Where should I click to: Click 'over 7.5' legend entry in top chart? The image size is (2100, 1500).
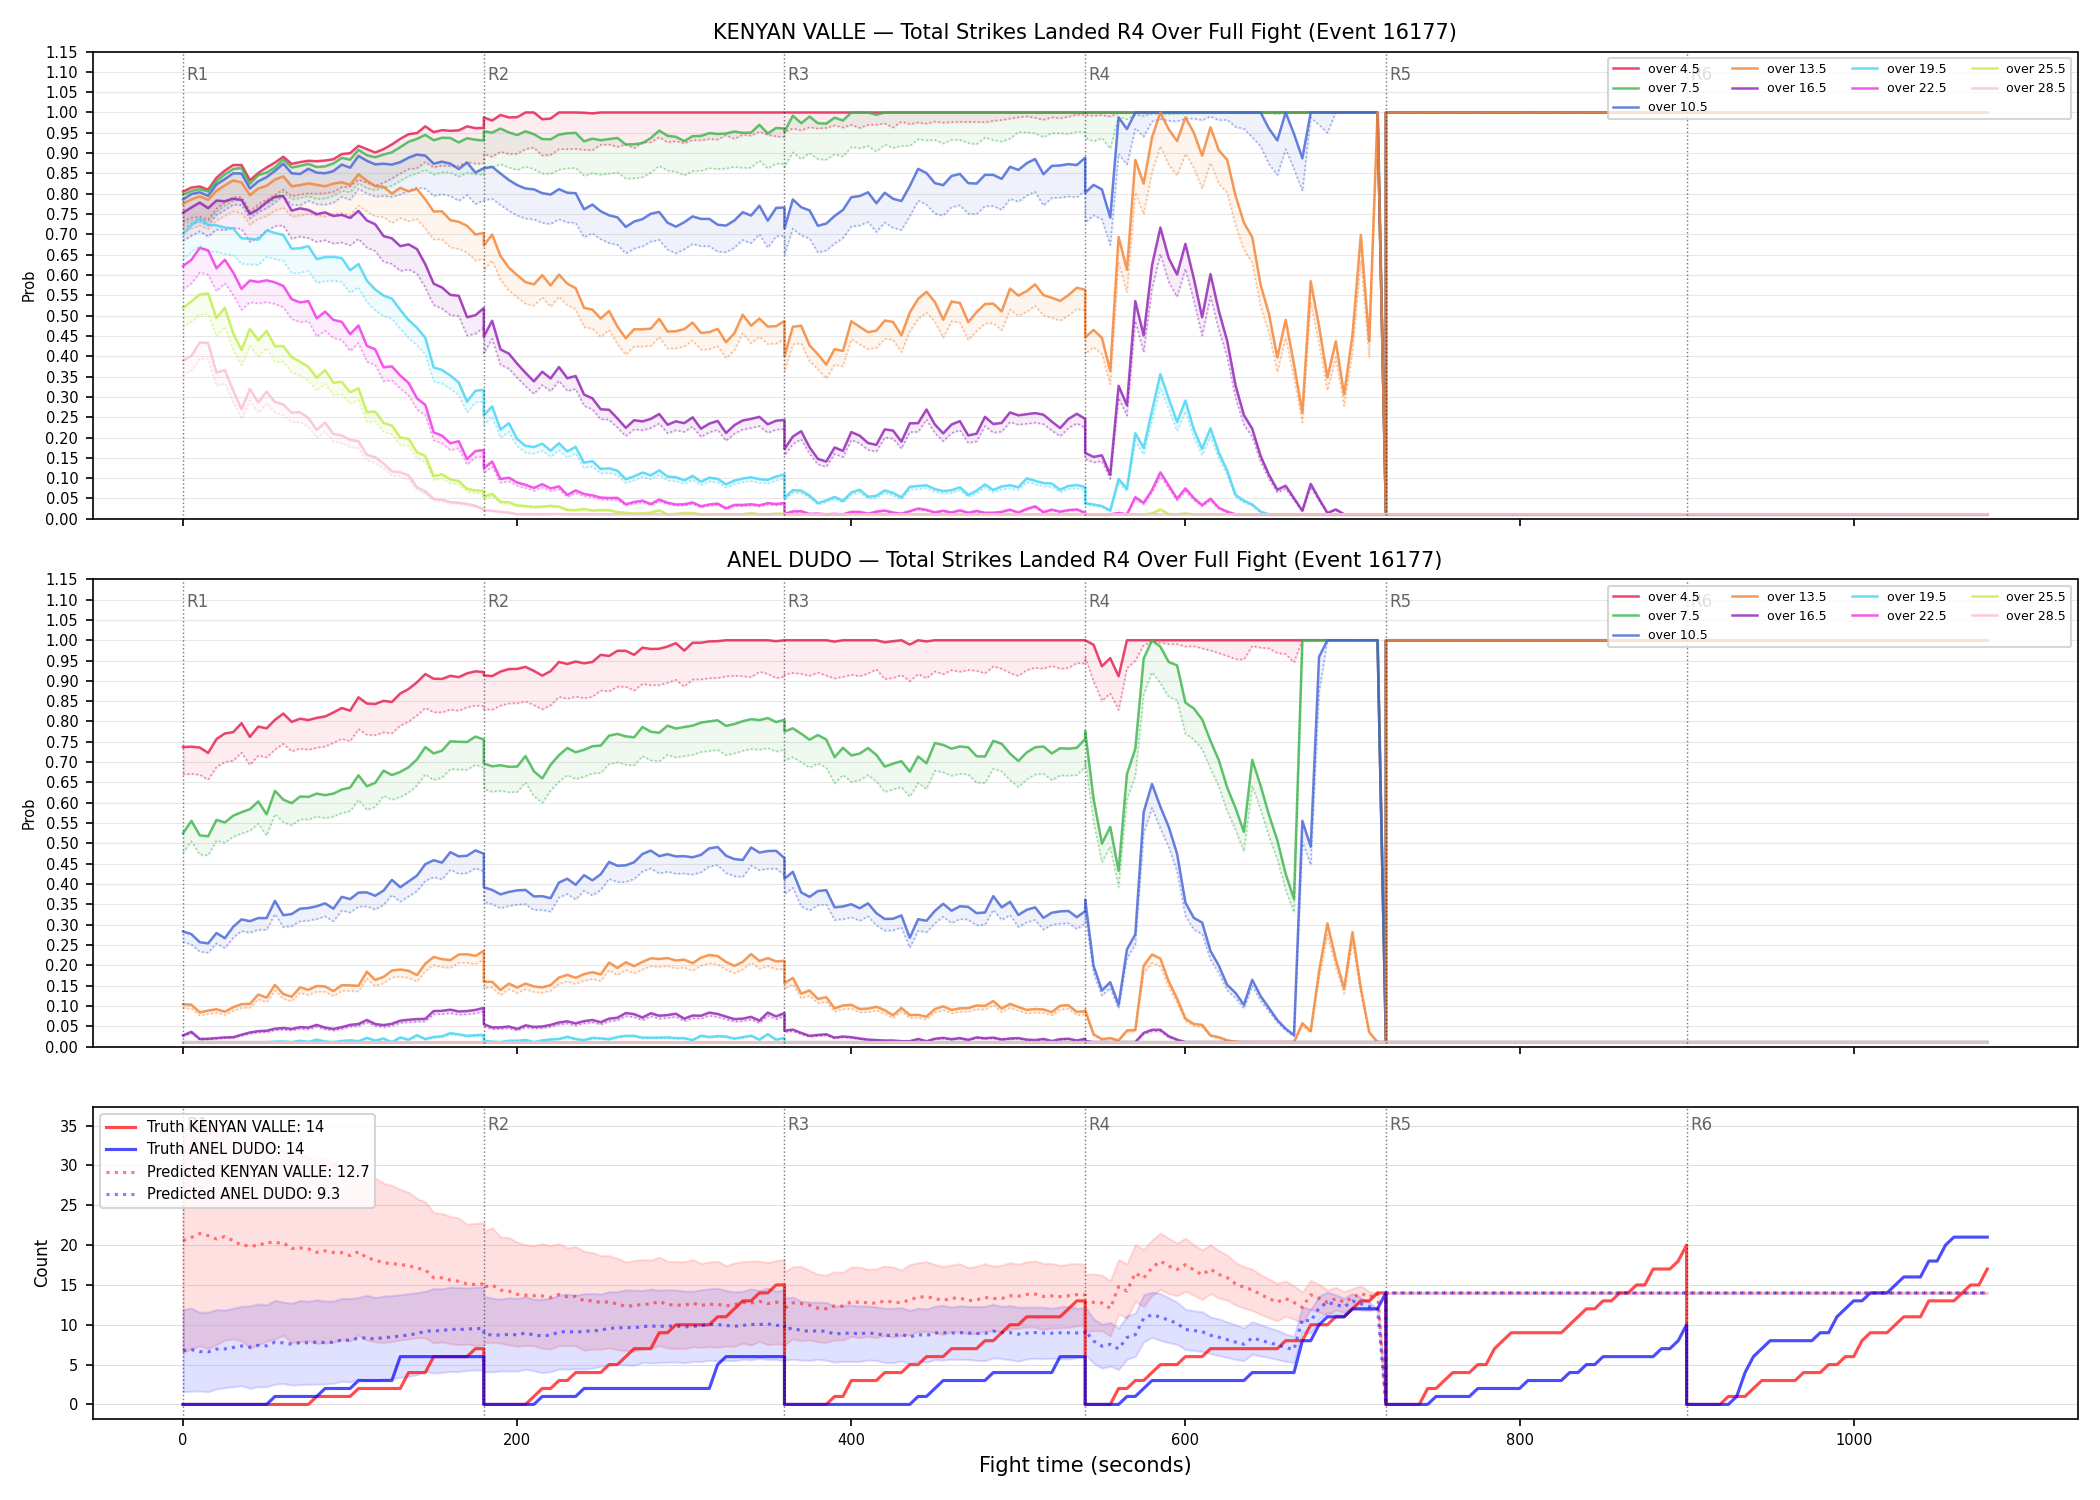click(x=1655, y=88)
